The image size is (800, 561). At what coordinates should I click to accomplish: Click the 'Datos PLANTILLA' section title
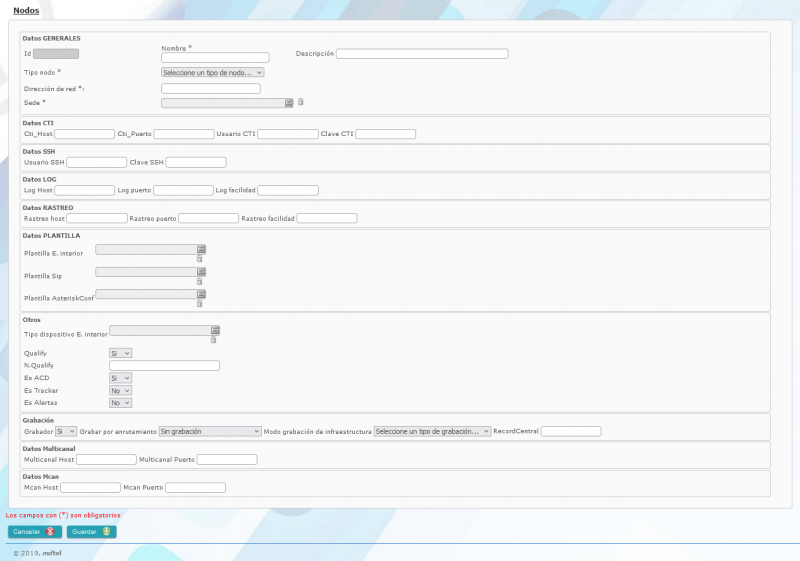[x=51, y=236]
